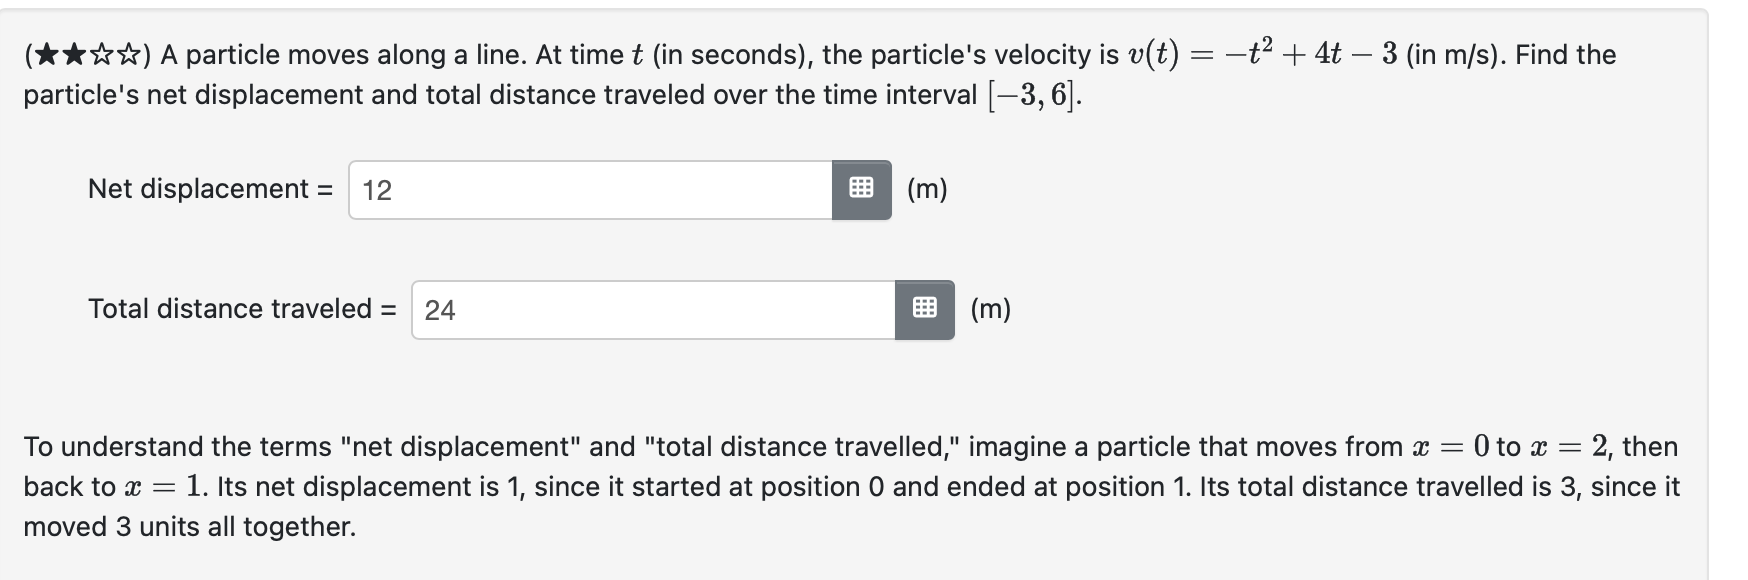
Task: Click the (m) unit label for Net displacement
Action: [926, 189]
